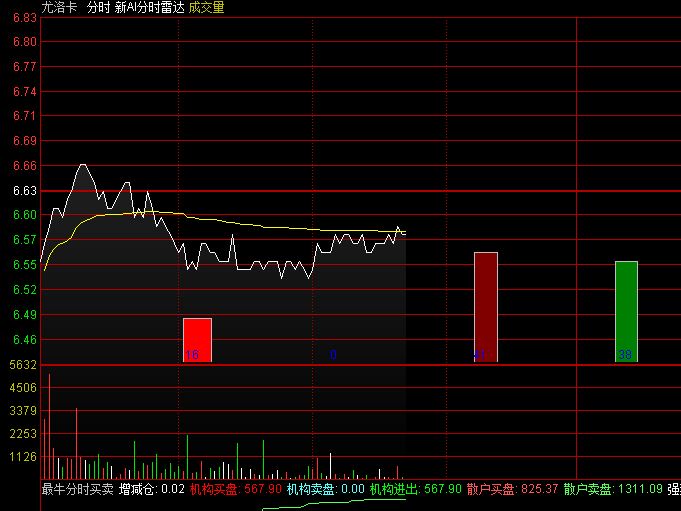Click the 6.55 price axis label
Screen dimensions: 681x511
(x=25, y=265)
